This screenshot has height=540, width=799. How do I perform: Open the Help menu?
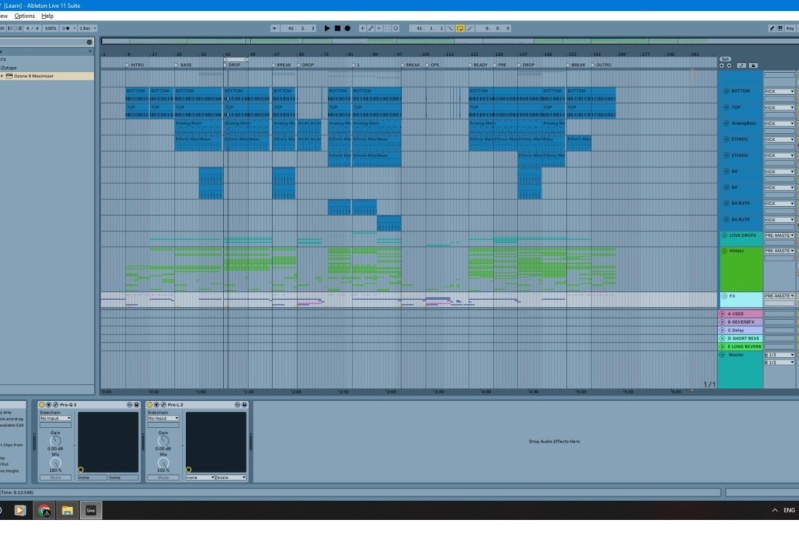(47, 16)
